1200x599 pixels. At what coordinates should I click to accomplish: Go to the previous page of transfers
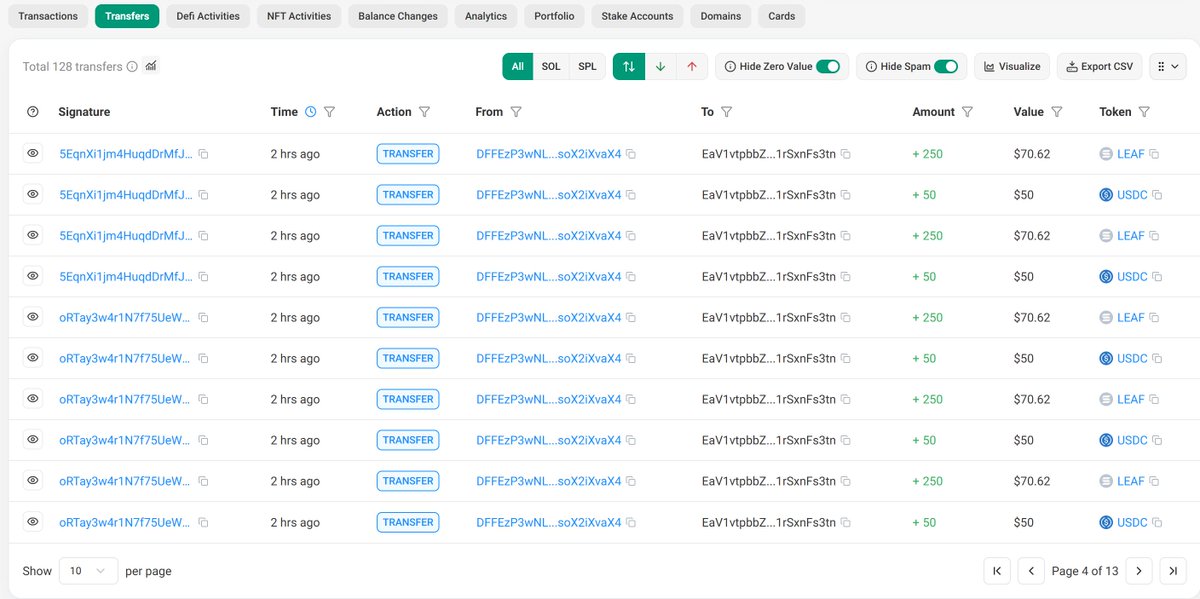[x=1031, y=571]
